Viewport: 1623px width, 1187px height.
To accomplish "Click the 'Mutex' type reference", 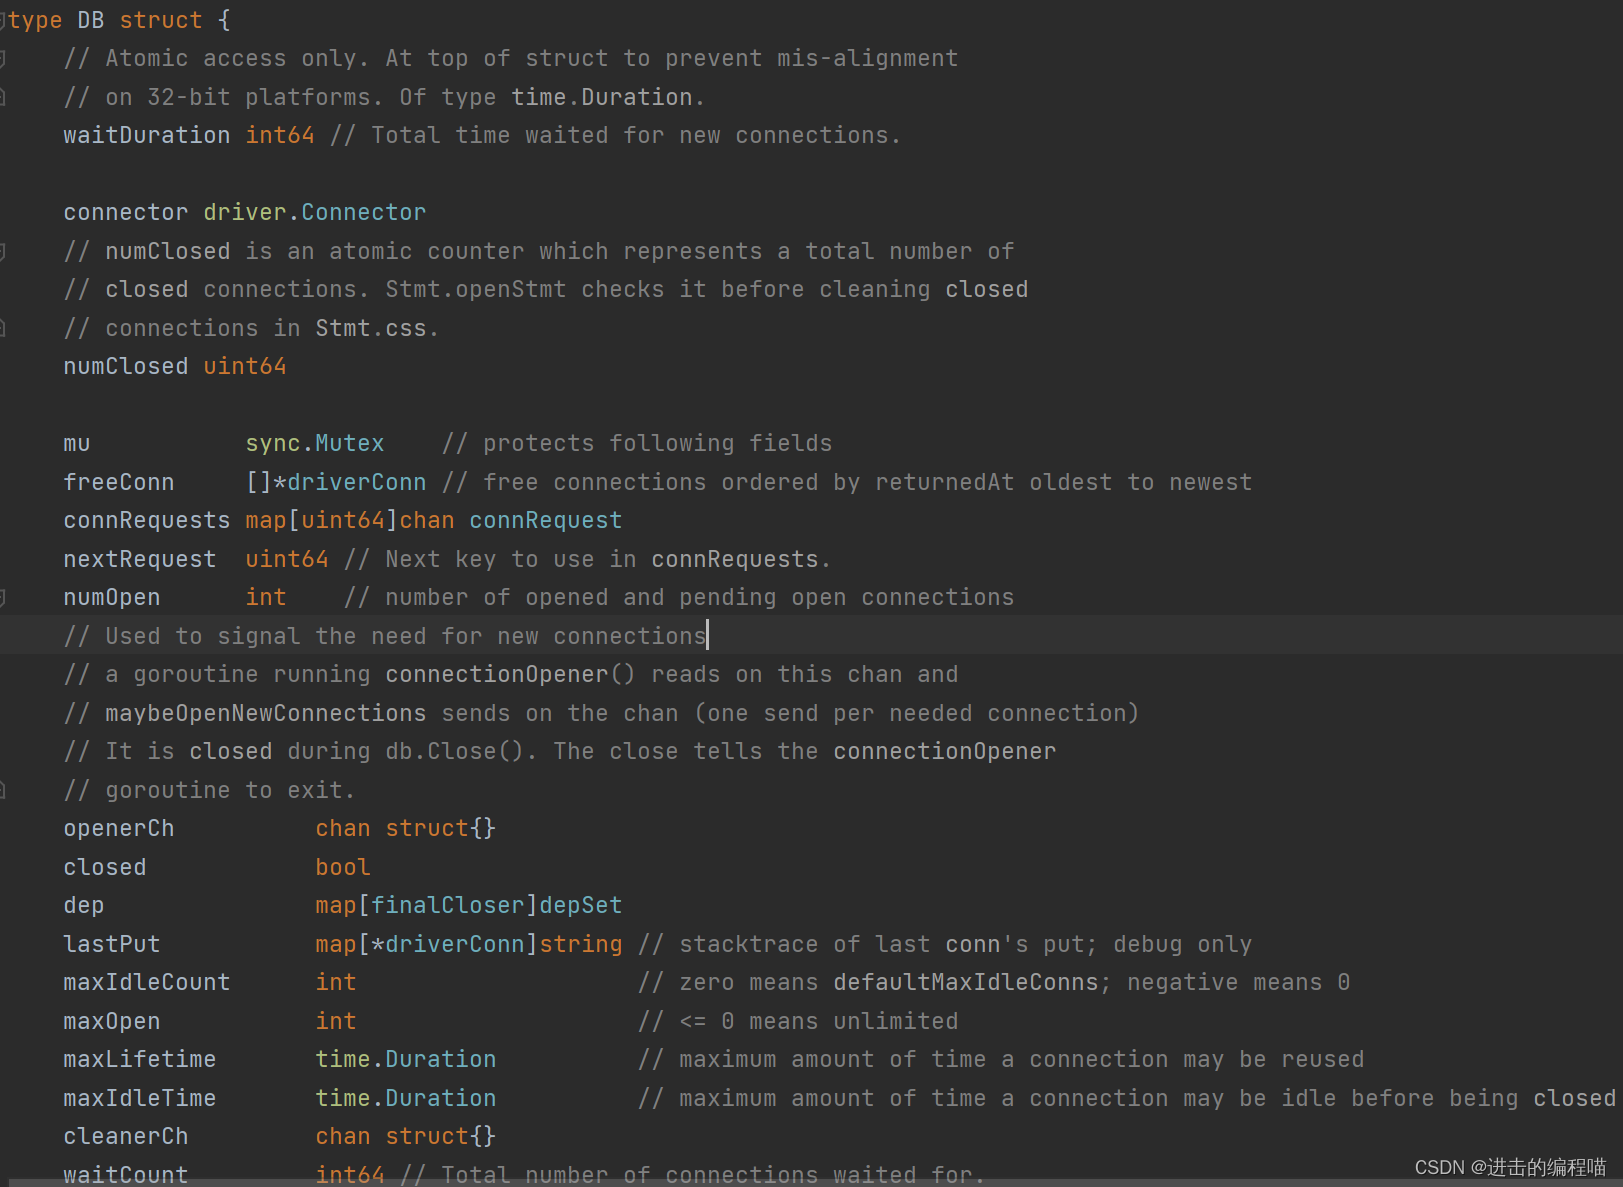I will point(350,443).
